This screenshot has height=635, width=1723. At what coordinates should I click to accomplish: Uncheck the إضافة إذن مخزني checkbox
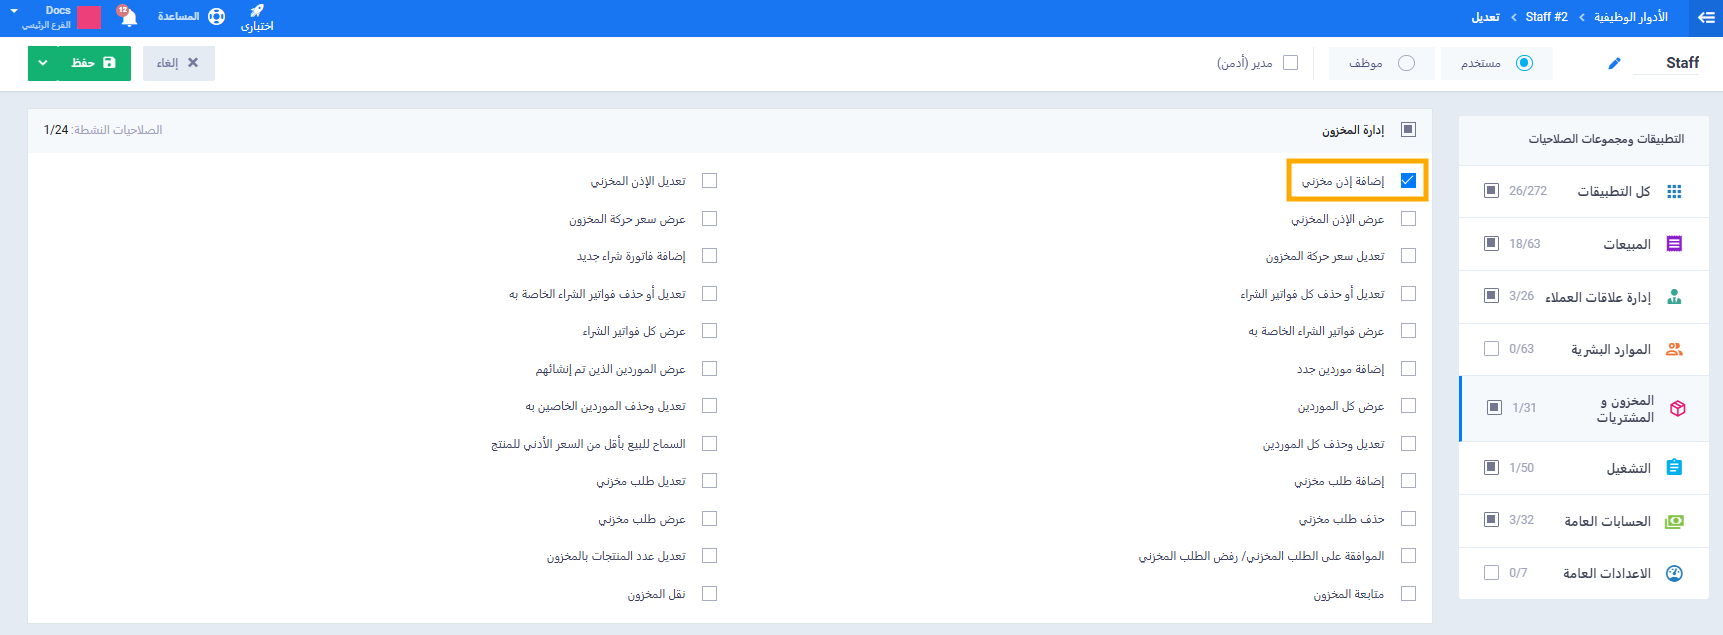click(x=1408, y=181)
